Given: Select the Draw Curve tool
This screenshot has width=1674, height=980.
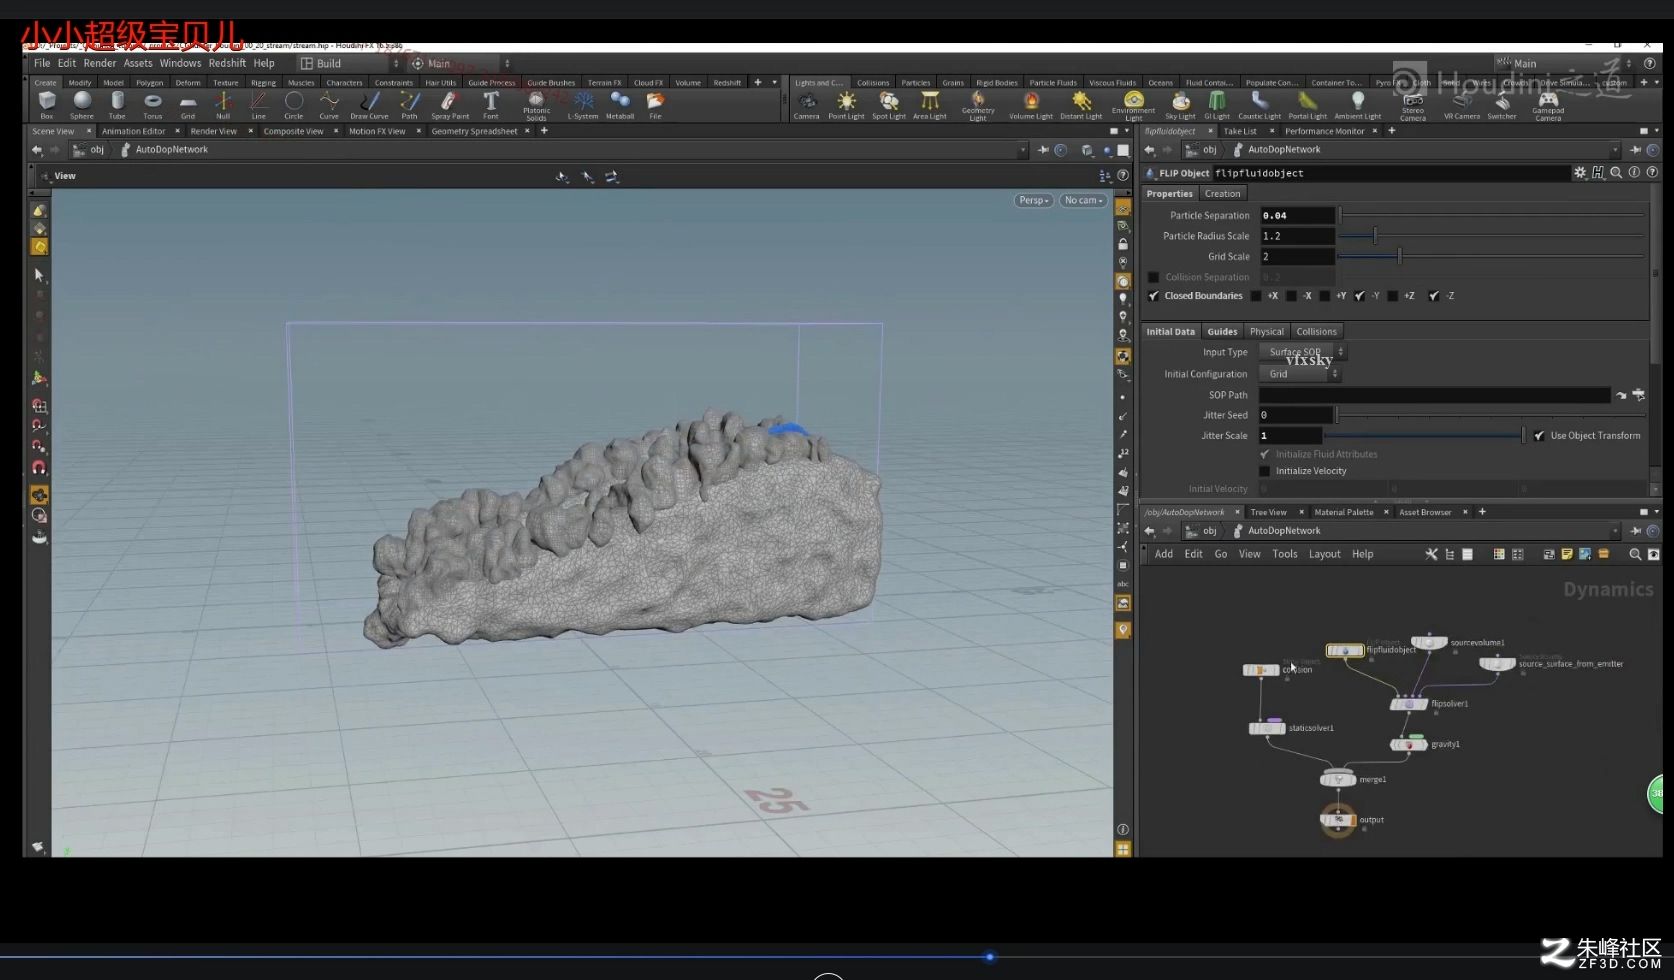Looking at the screenshot, I should pyautogui.click(x=369, y=104).
